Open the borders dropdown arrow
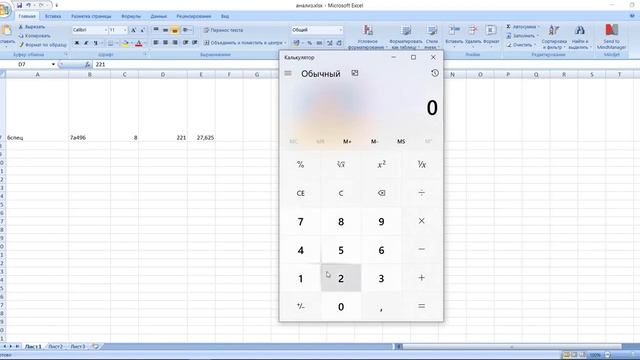Image resolution: width=640 pixels, height=360 pixels. click(117, 43)
